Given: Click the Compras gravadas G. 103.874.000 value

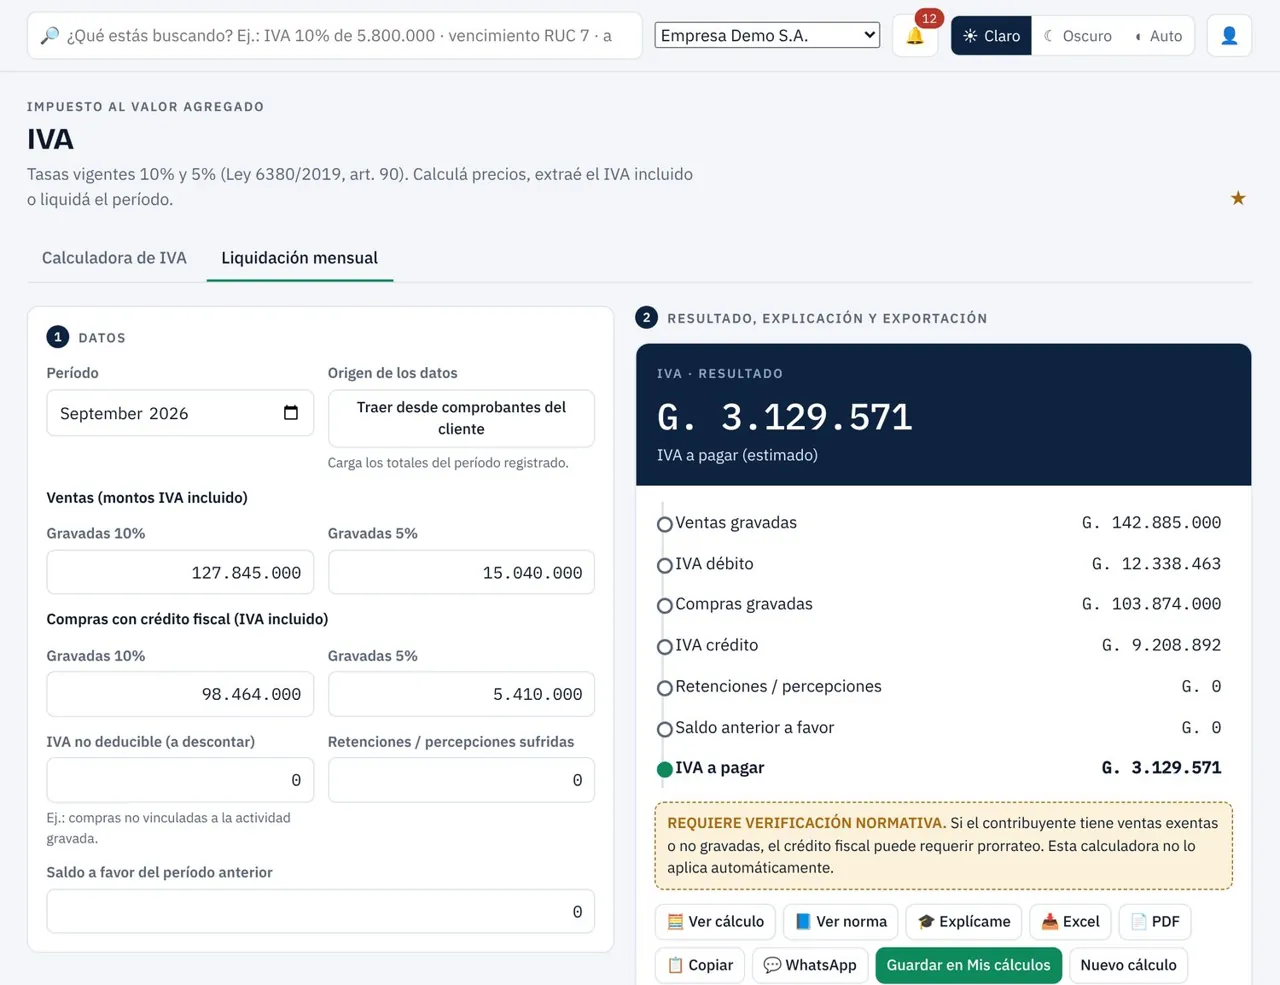Looking at the screenshot, I should tap(1151, 604).
